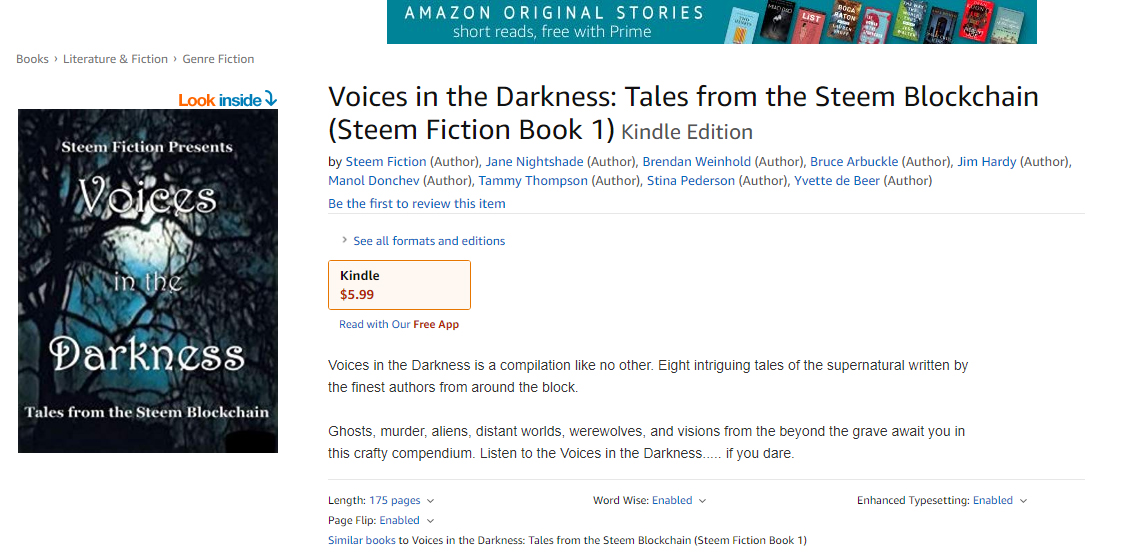Select the Kindle $5.99 format option

399,285
